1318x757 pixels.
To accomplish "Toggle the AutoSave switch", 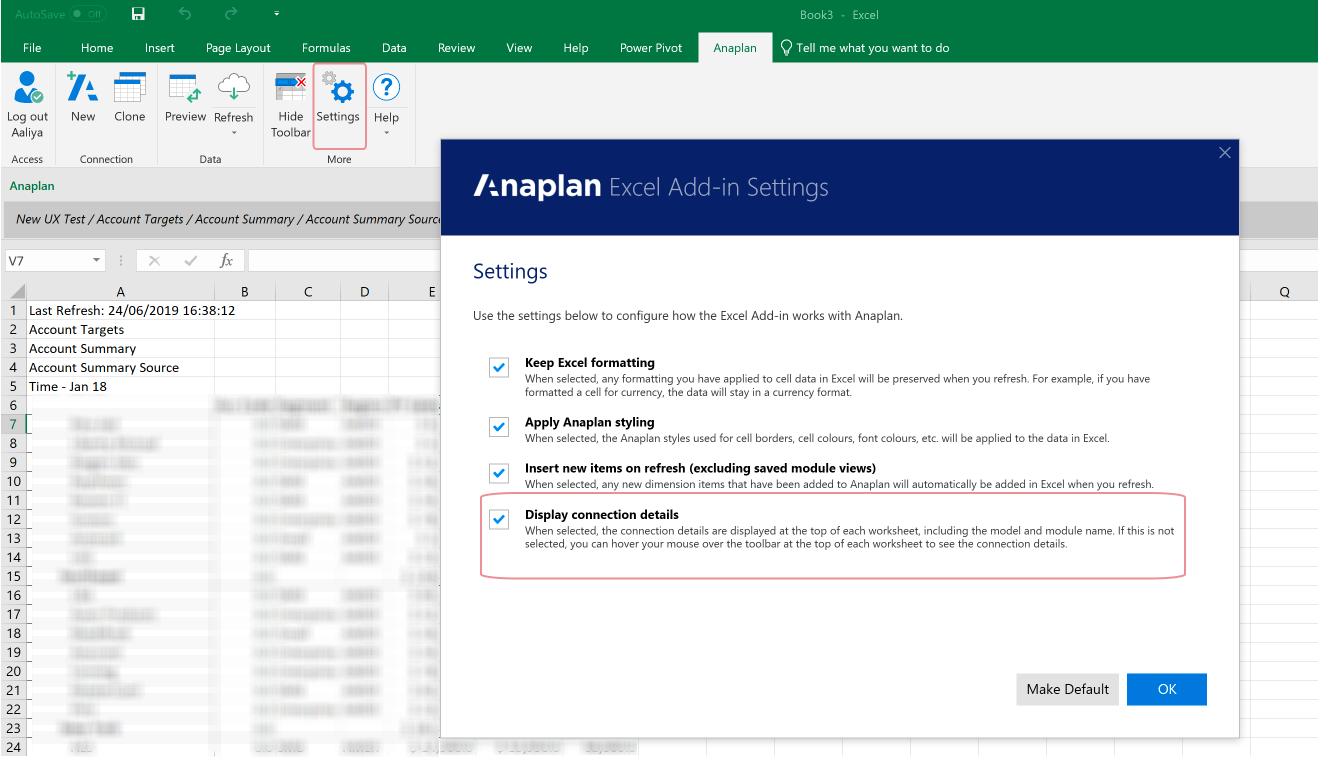I will 89,14.
